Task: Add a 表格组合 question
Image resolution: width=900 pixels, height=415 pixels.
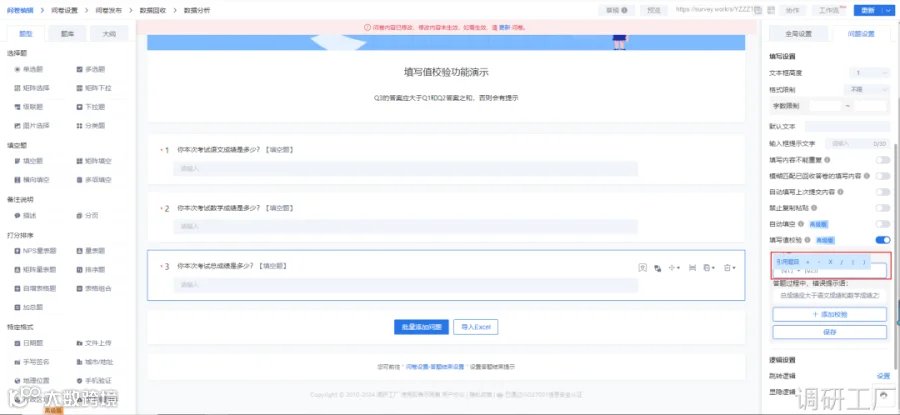Action: pyautogui.click(x=94, y=288)
